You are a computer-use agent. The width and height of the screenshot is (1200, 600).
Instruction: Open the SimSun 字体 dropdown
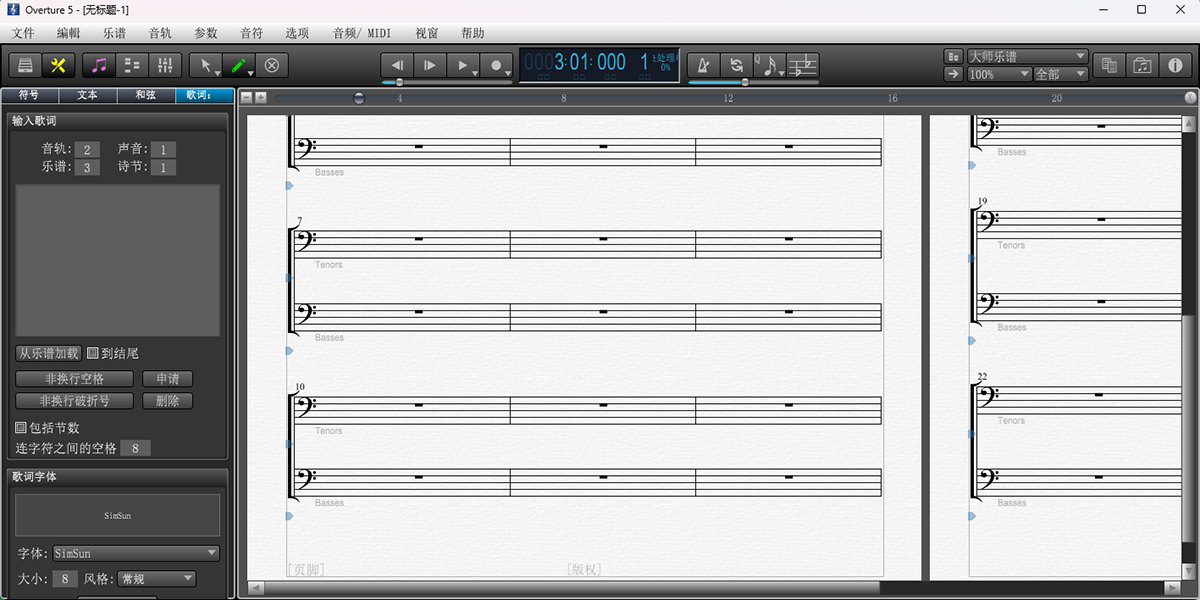[x=137, y=553]
